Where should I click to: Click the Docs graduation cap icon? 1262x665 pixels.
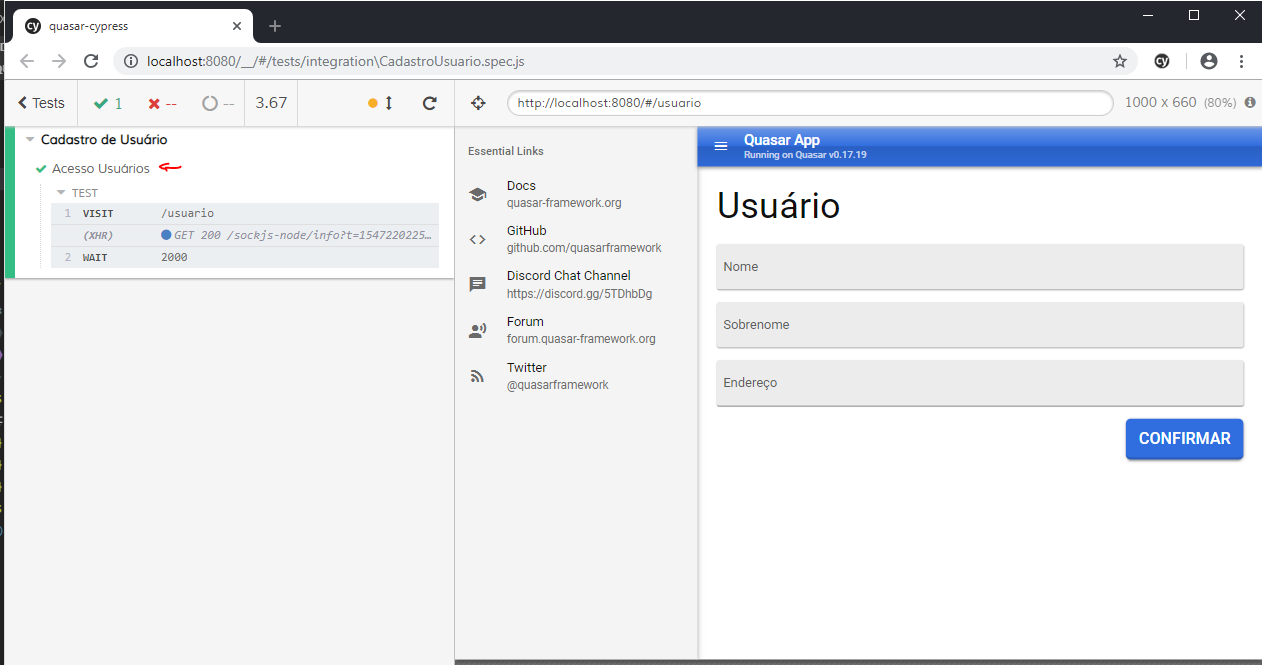click(478, 195)
